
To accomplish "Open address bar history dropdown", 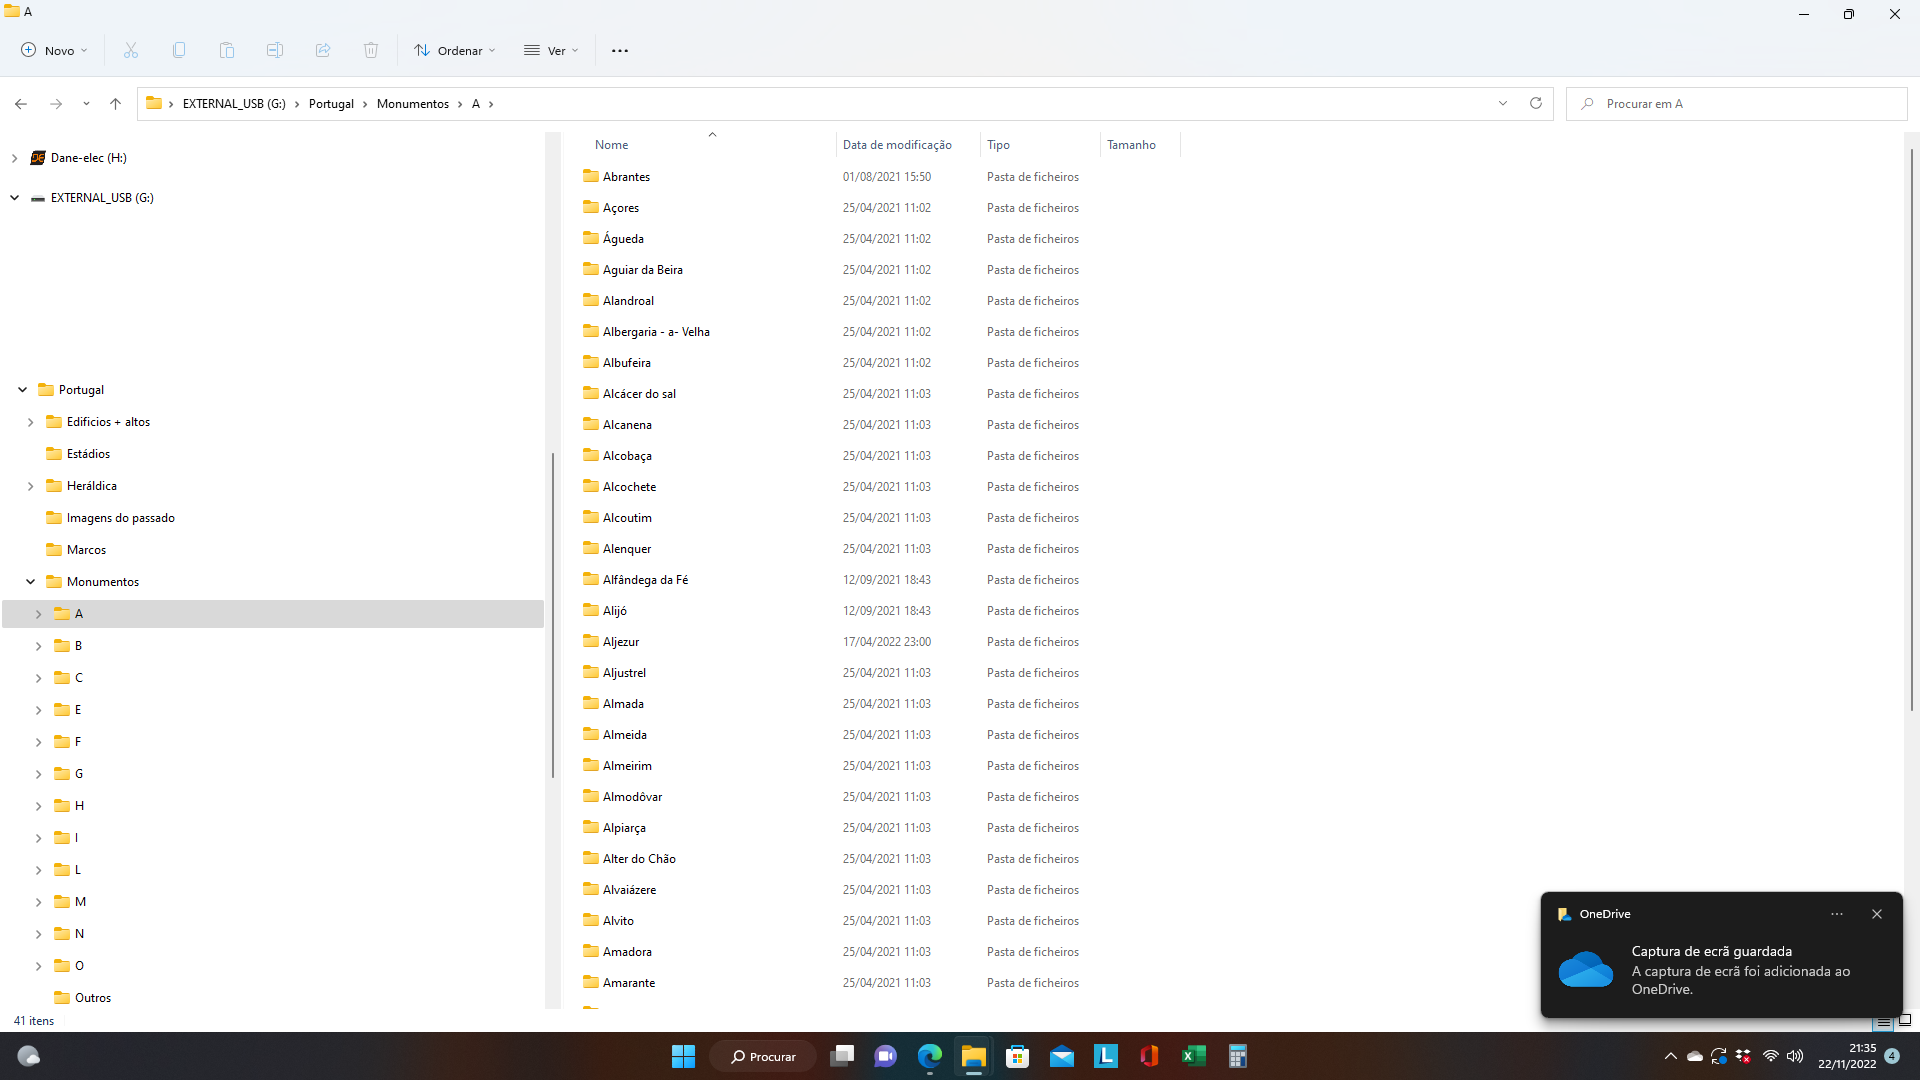I will tap(1503, 103).
